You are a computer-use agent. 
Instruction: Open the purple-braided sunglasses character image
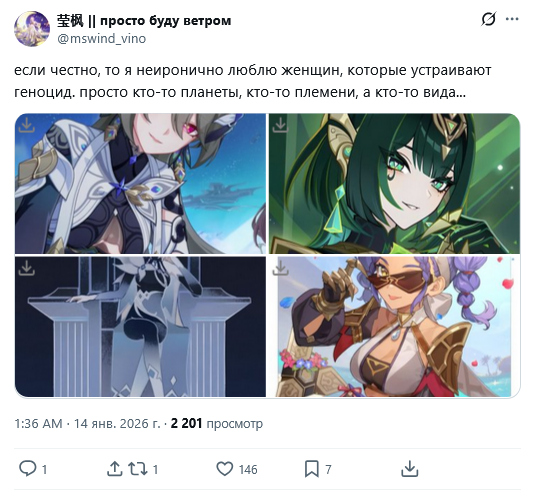pyautogui.click(x=394, y=327)
